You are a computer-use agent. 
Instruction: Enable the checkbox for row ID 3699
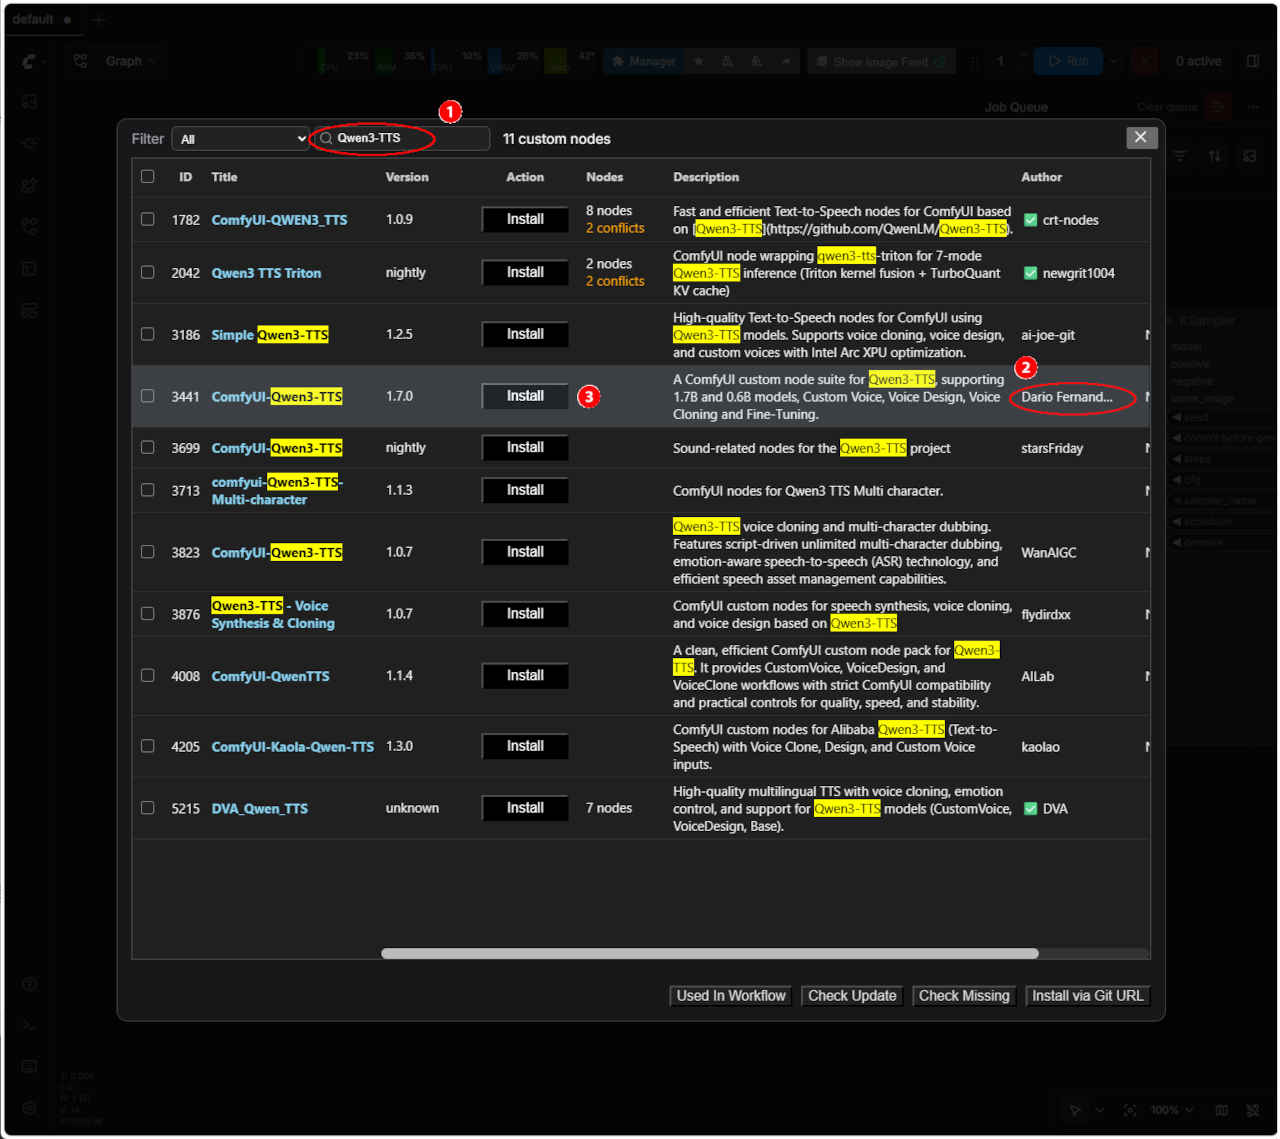click(x=148, y=447)
